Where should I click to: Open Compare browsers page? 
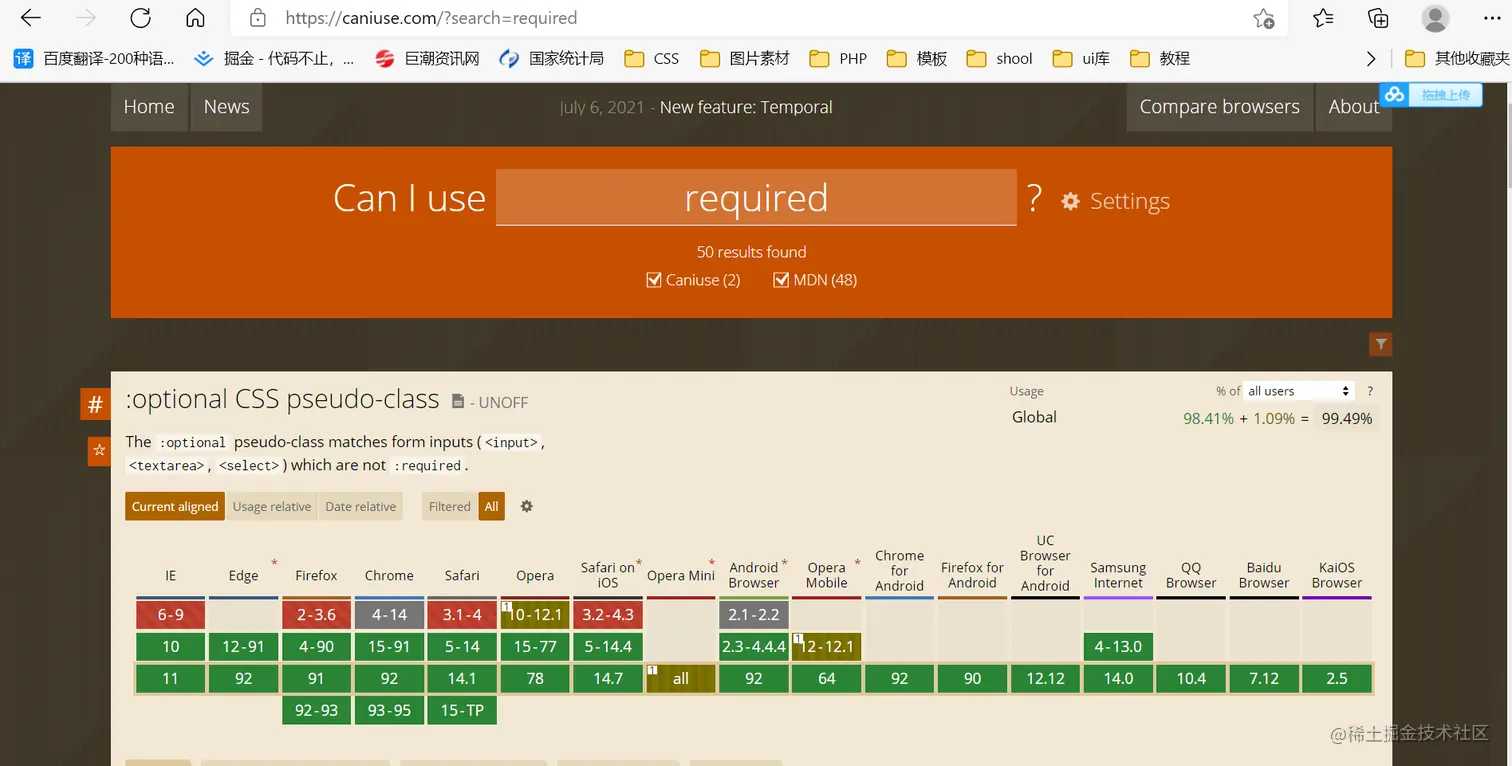[x=1219, y=107]
